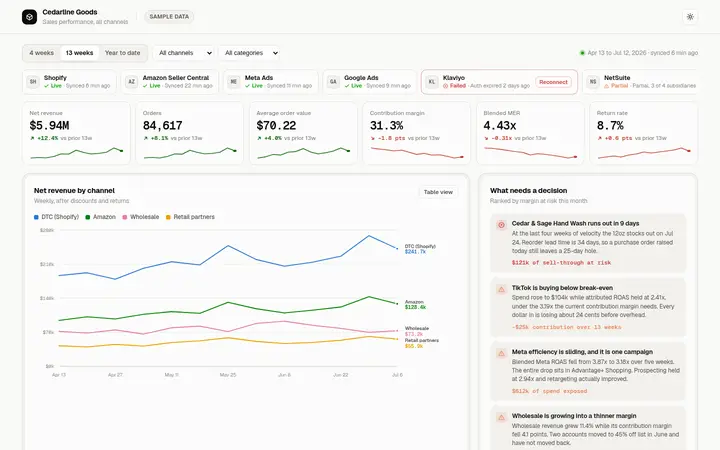Toggle Retail partners legend series
Image resolution: width=720 pixels, height=450 pixels.
(x=190, y=217)
